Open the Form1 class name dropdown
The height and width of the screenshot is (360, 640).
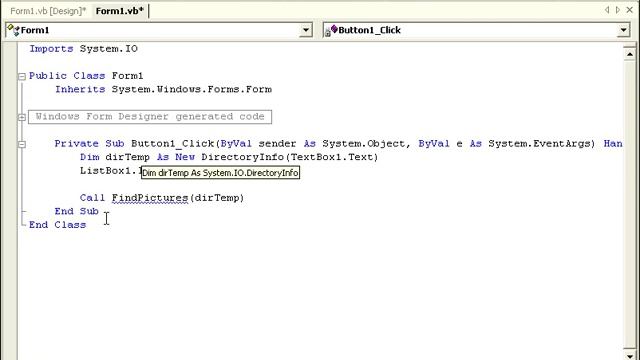click(305, 30)
